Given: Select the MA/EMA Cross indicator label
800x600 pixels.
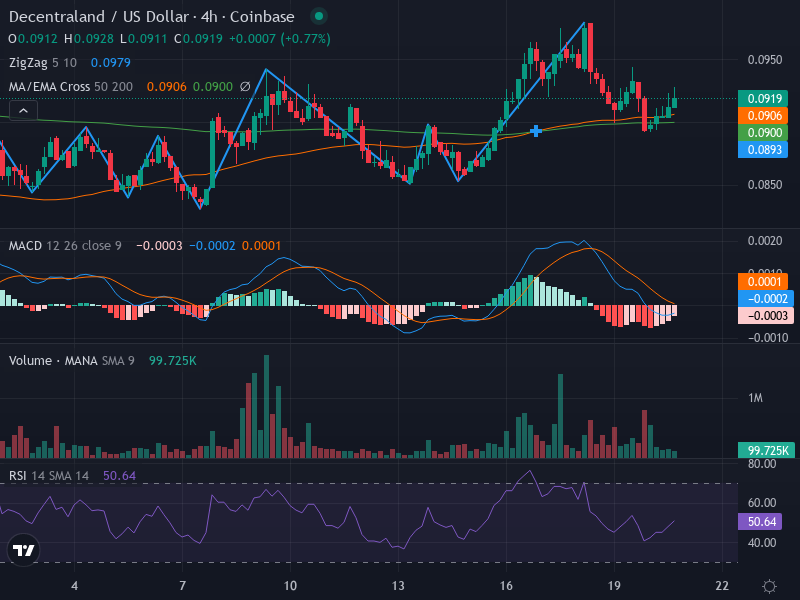Looking at the screenshot, I should tap(49, 87).
